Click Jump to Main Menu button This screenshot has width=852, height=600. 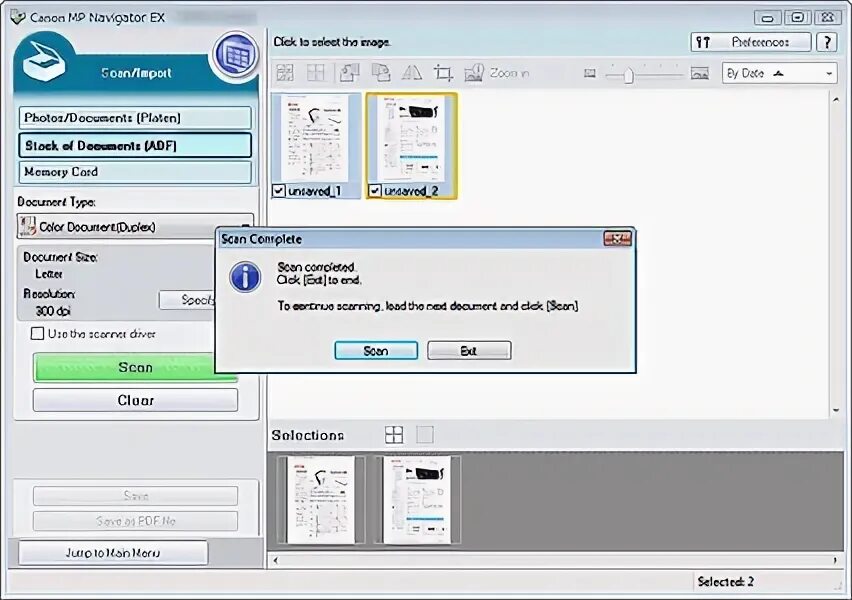tap(113, 553)
